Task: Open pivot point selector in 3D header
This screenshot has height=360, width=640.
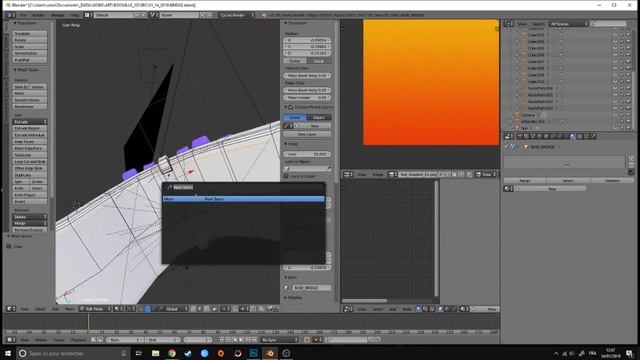Action: point(131,309)
